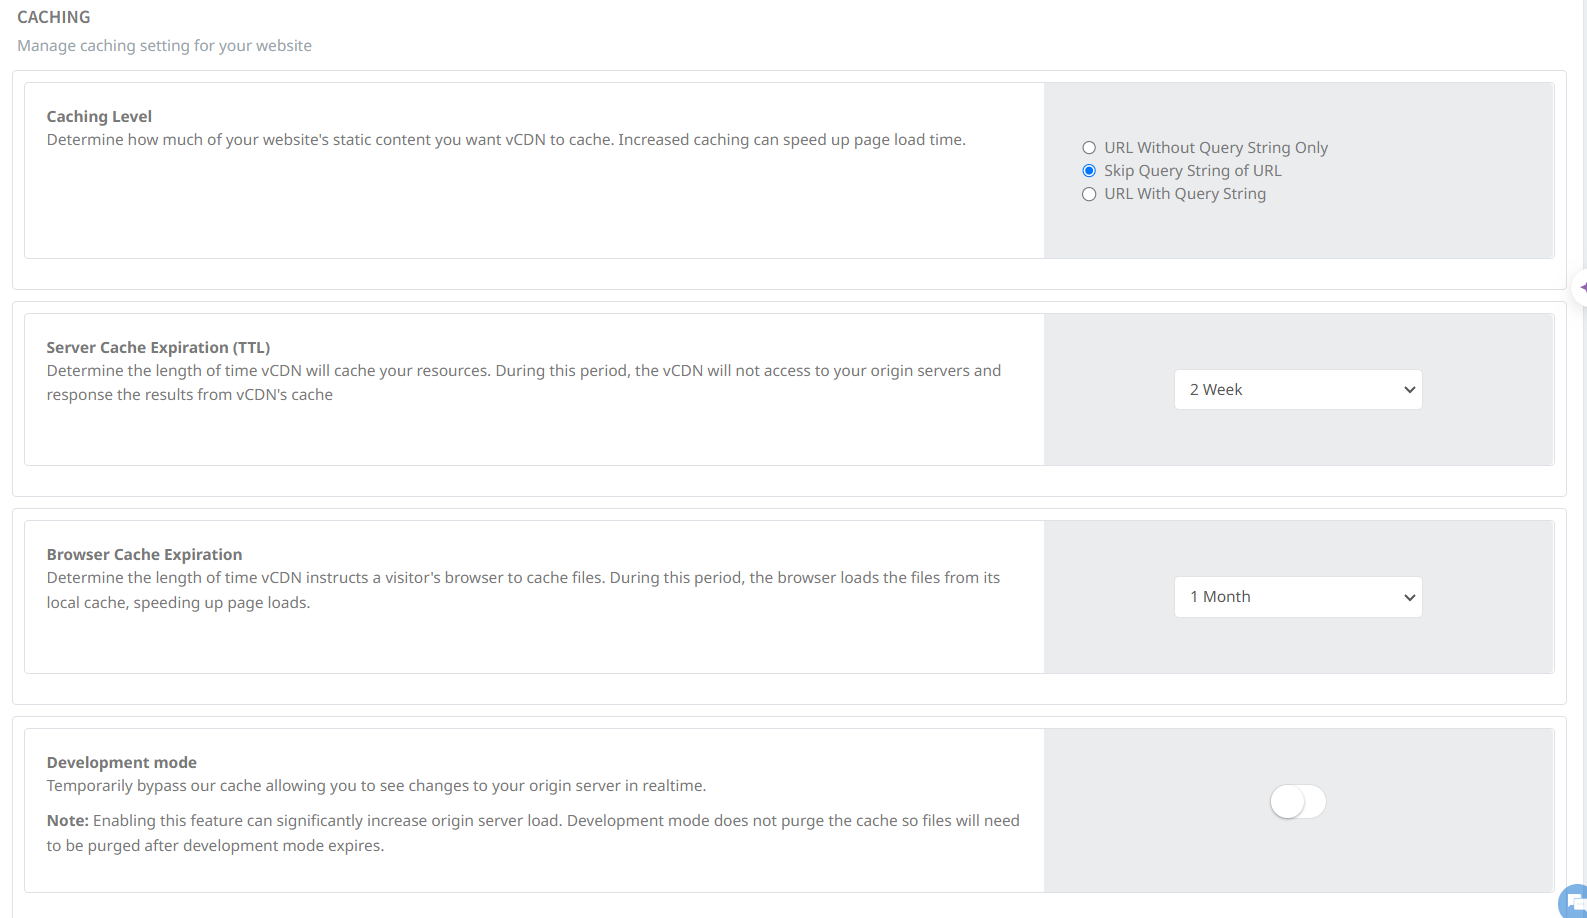
Task: Click chevron arrow of 2 Week dropdown
Action: point(1409,390)
